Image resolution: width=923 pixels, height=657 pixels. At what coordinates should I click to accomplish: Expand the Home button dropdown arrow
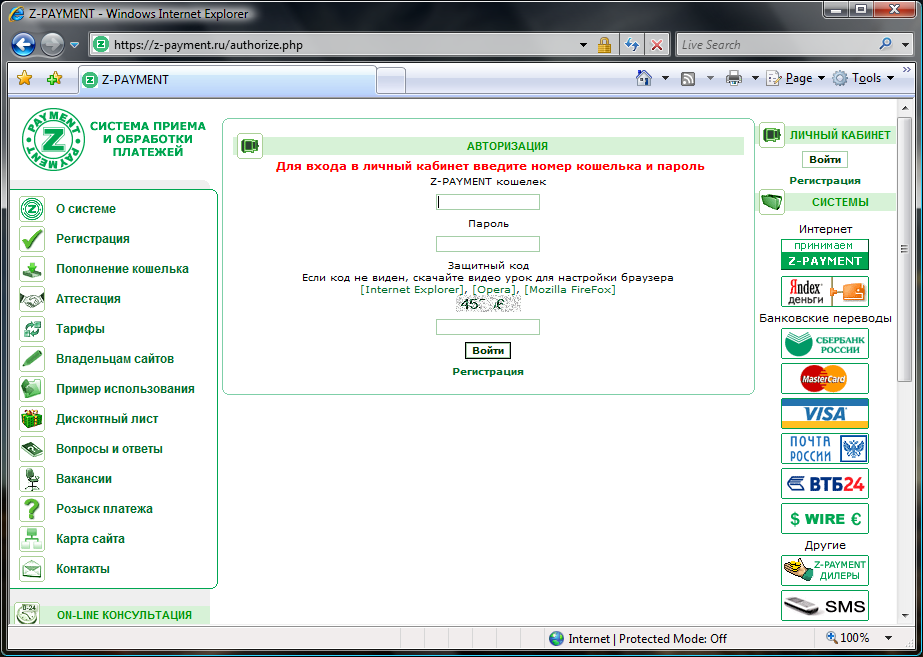point(665,78)
